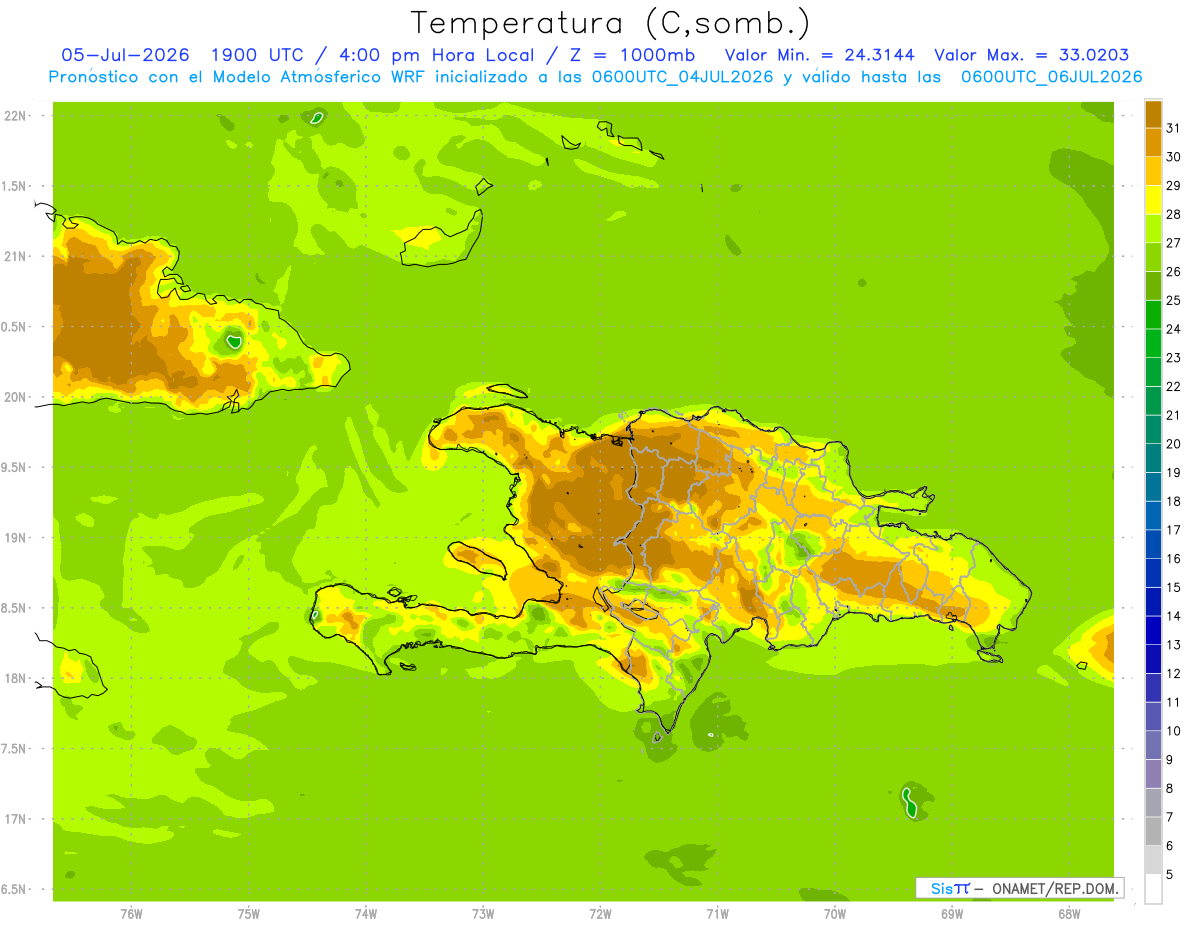
Task: Select the '0600UTC_06JUL2026' valid-until time
Action: [x=1051, y=76]
